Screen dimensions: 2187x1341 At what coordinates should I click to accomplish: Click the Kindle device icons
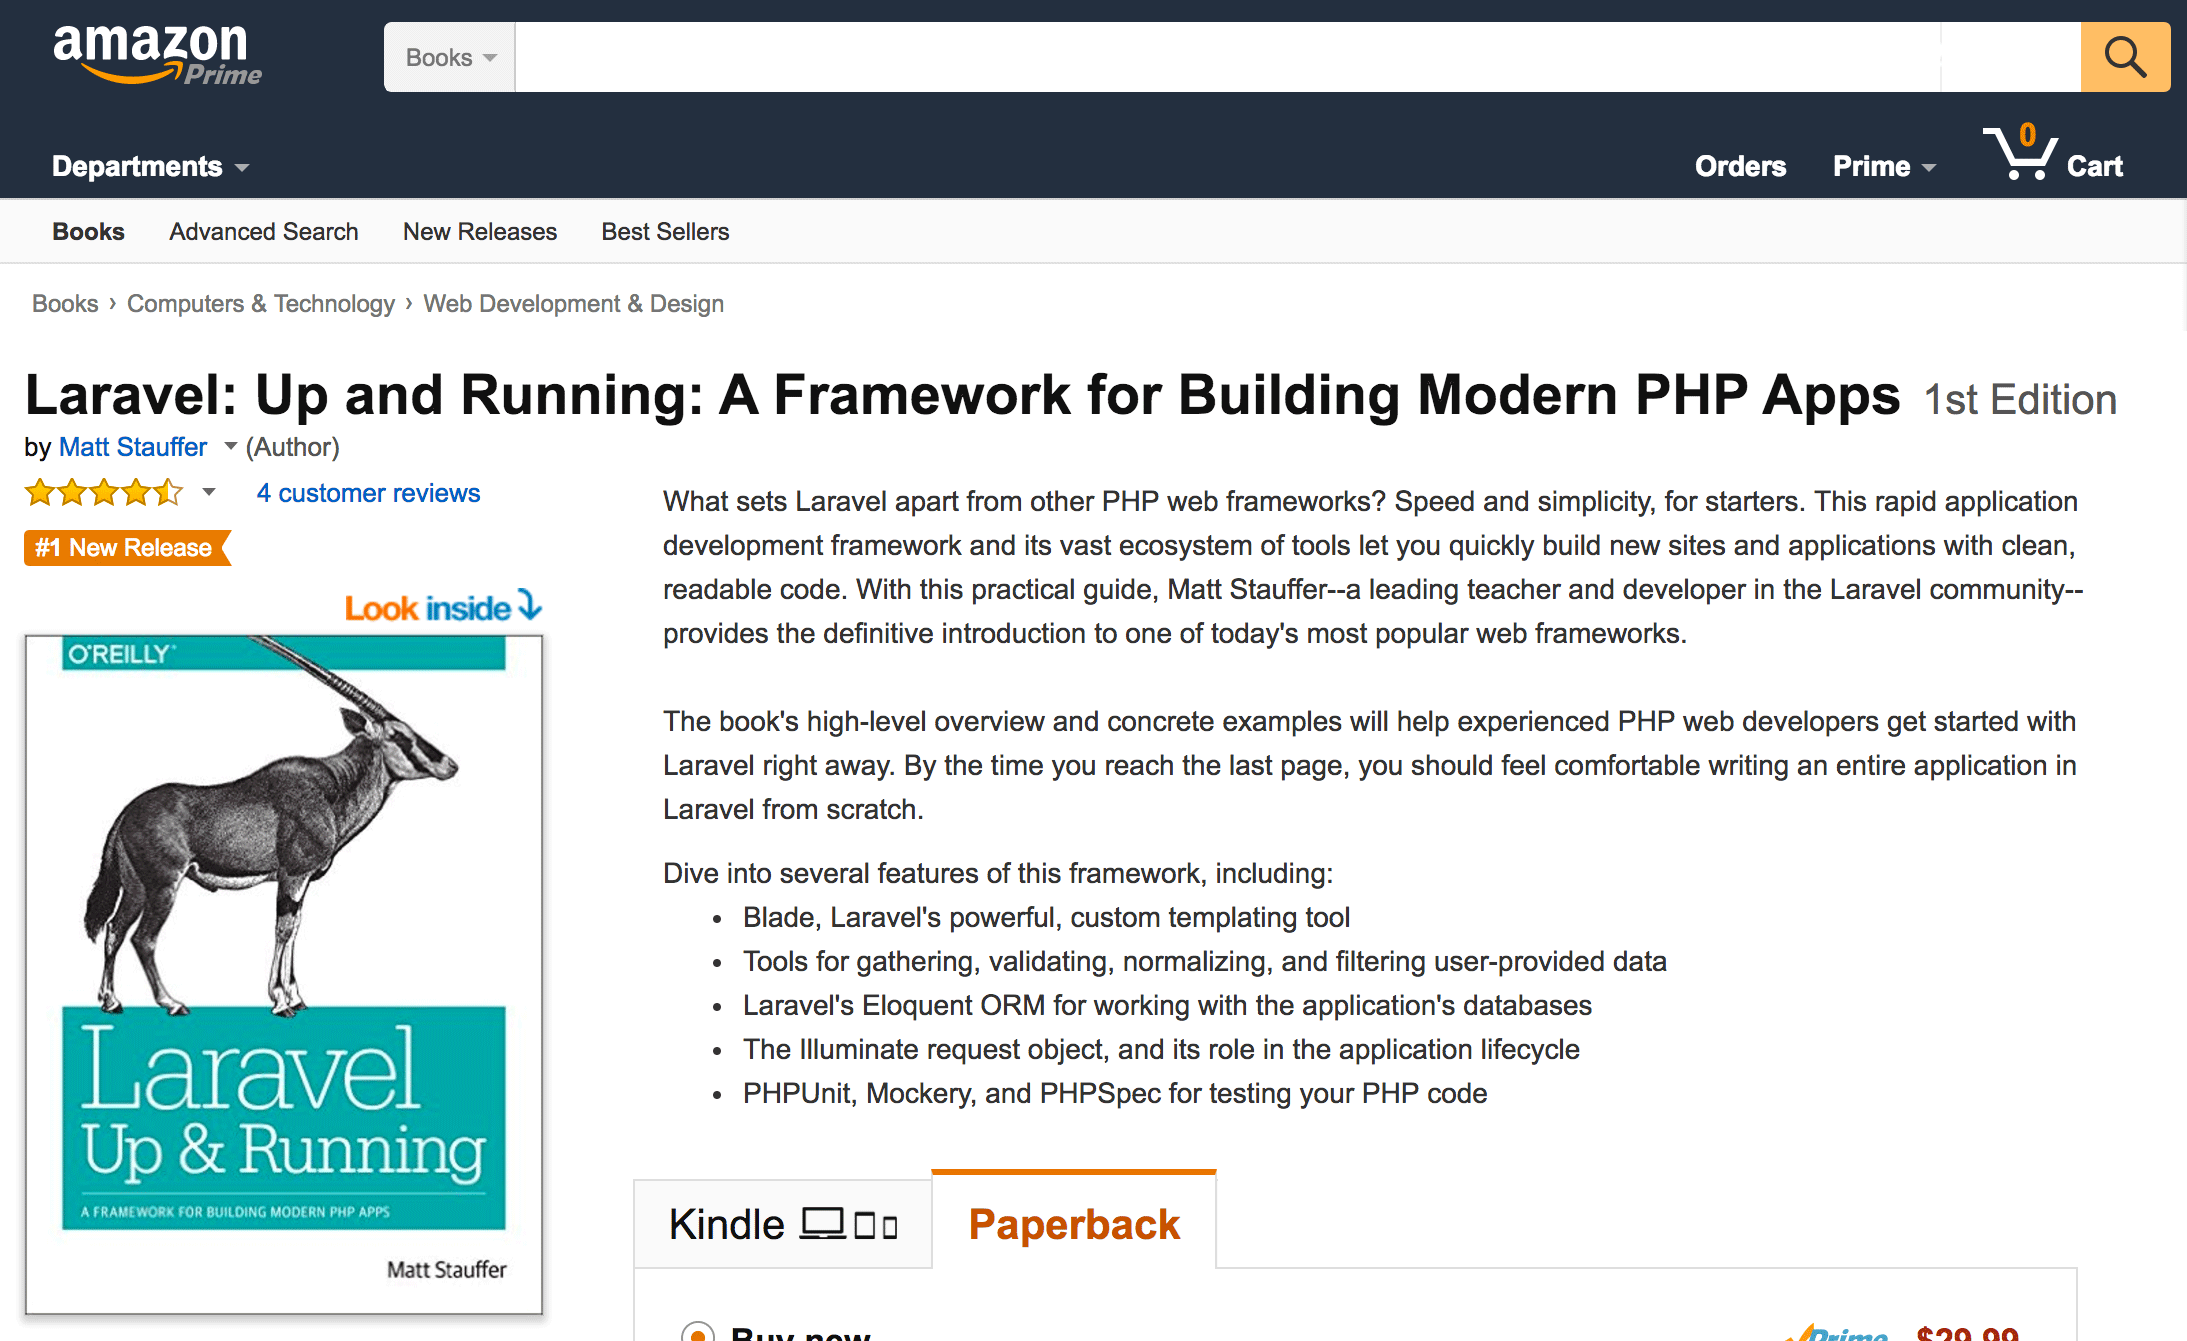(x=849, y=1224)
